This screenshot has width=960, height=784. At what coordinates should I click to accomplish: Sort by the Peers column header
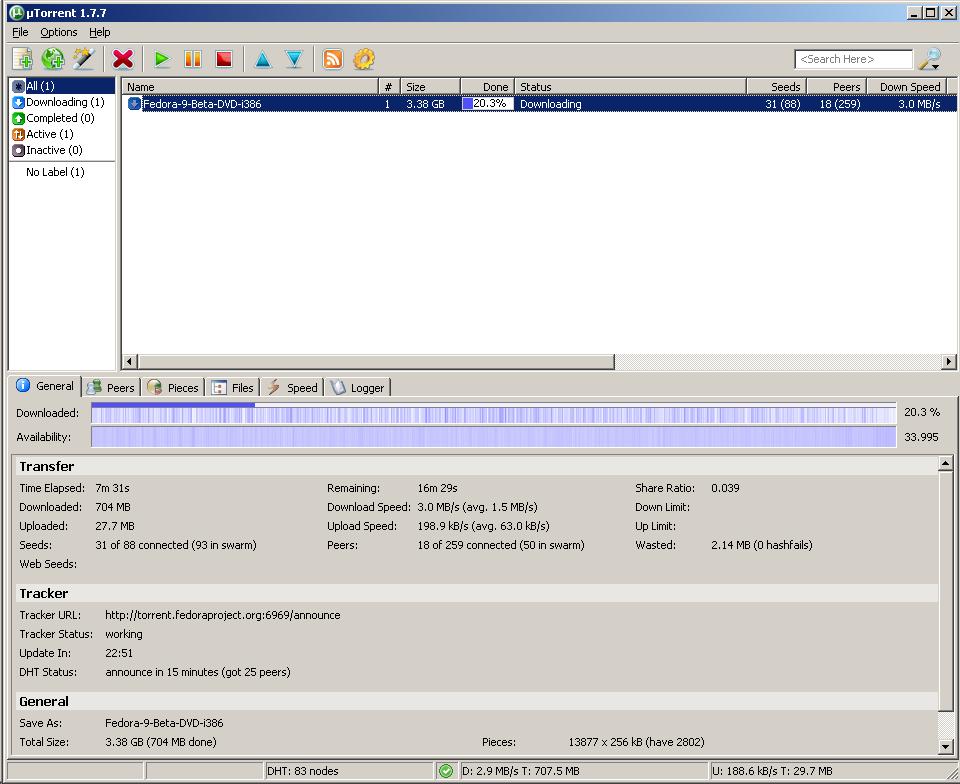[836, 87]
